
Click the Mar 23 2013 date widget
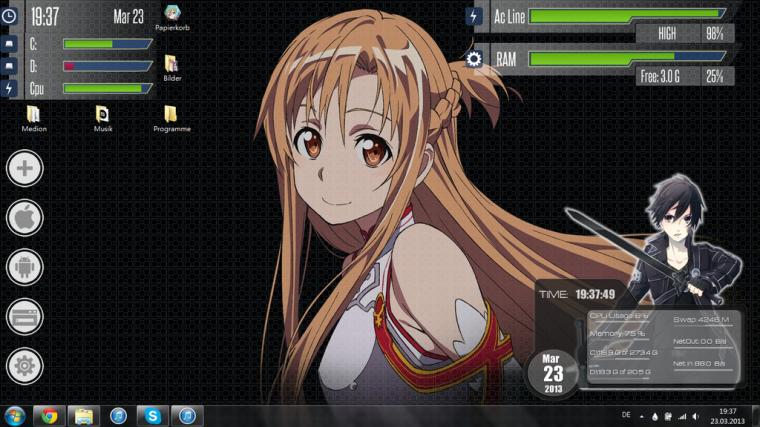(x=553, y=373)
